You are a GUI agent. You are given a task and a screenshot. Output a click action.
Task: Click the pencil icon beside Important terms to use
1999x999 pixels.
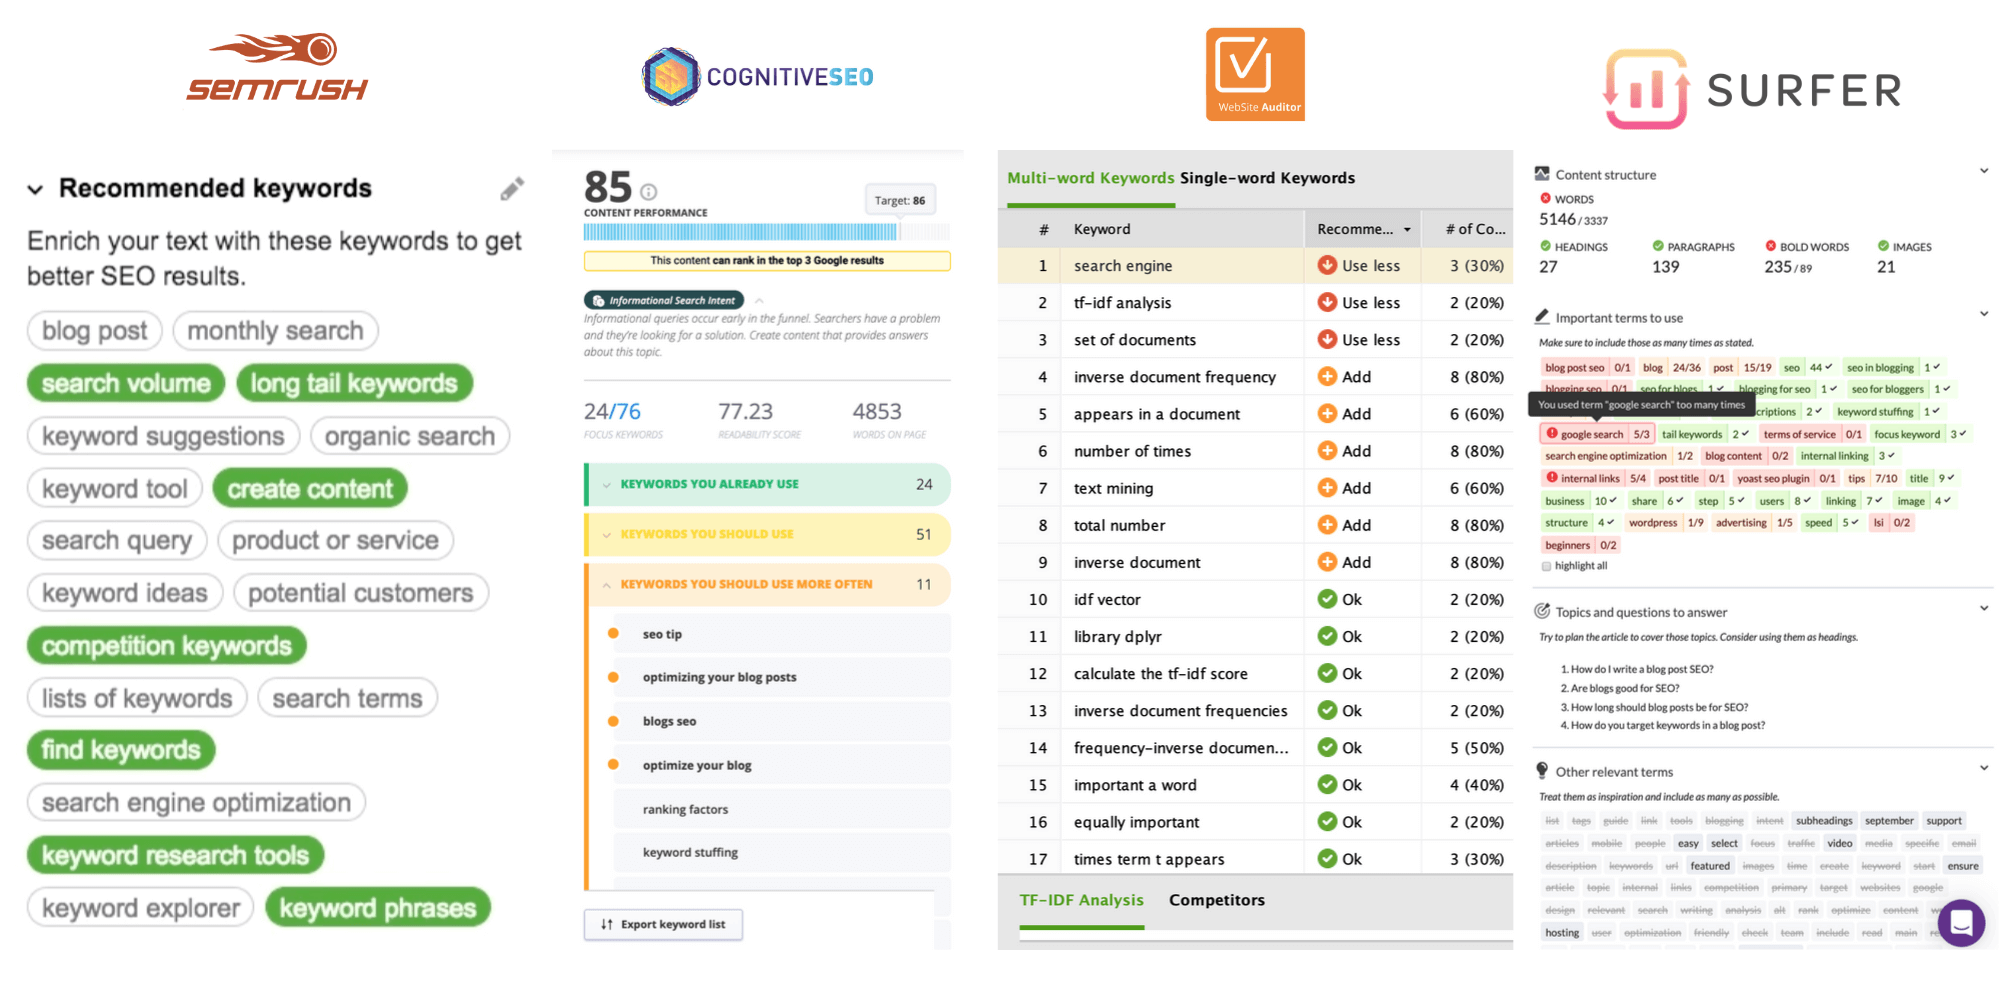point(1542,317)
